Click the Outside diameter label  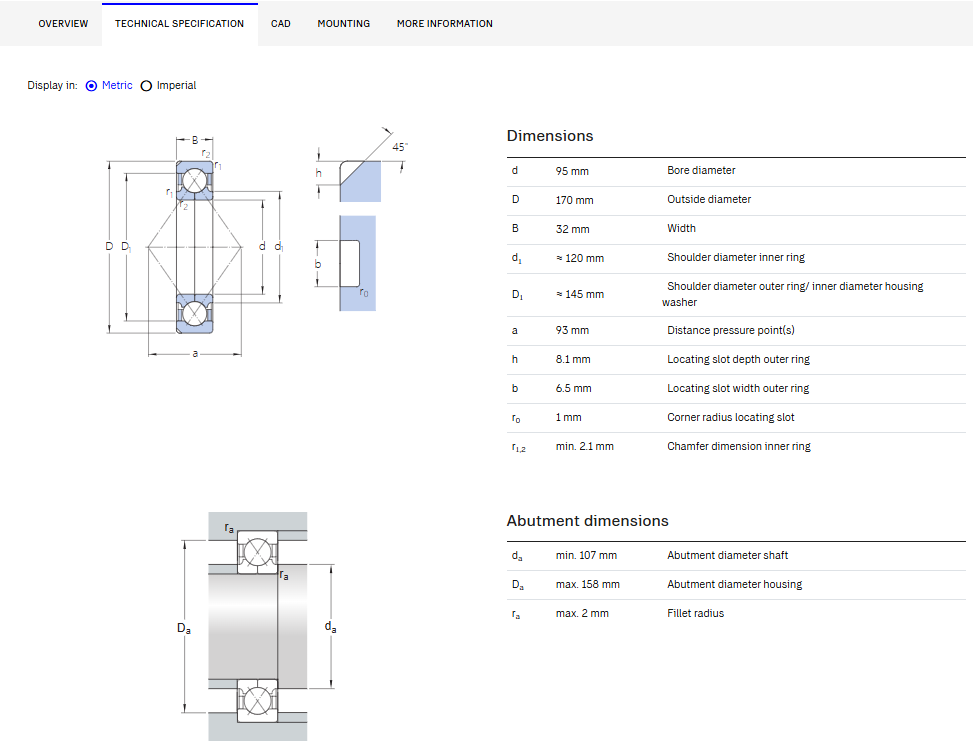(x=709, y=199)
